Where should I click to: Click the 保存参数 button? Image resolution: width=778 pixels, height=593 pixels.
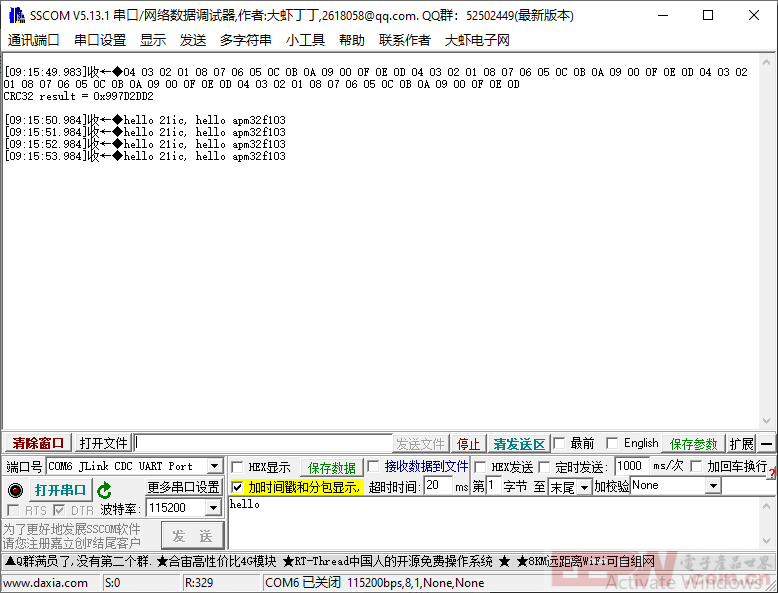pos(693,444)
